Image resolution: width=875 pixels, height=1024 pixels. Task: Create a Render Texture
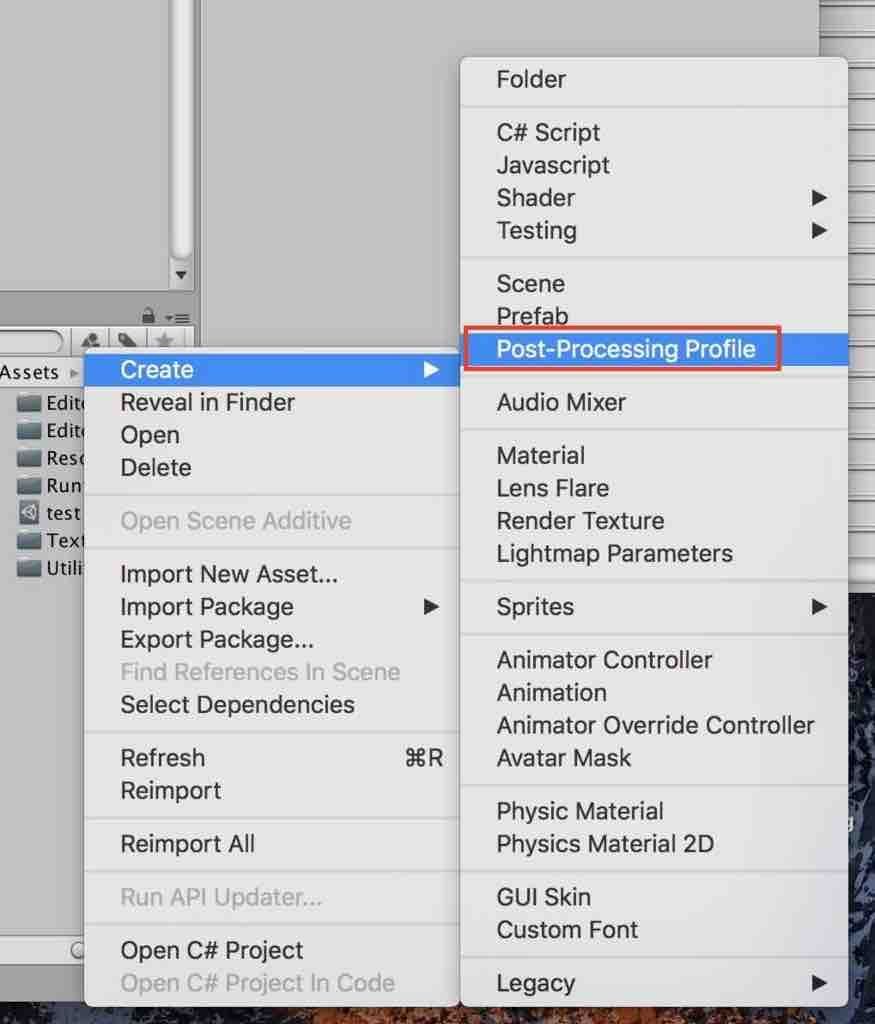(654, 521)
